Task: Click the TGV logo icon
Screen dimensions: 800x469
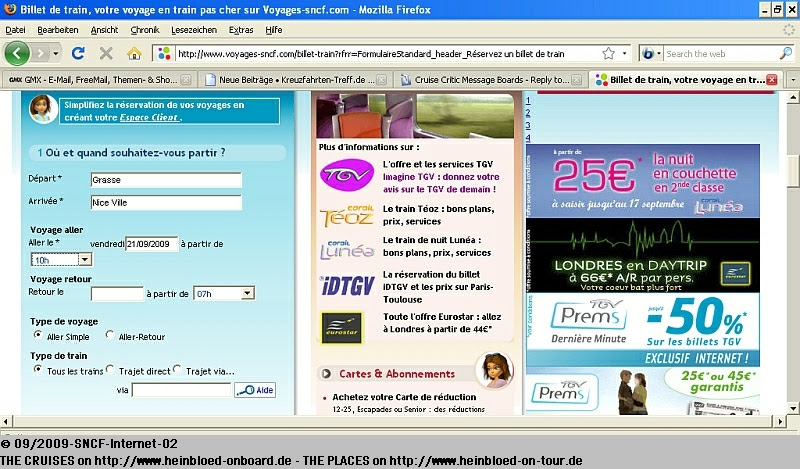Action: pyautogui.click(x=347, y=175)
